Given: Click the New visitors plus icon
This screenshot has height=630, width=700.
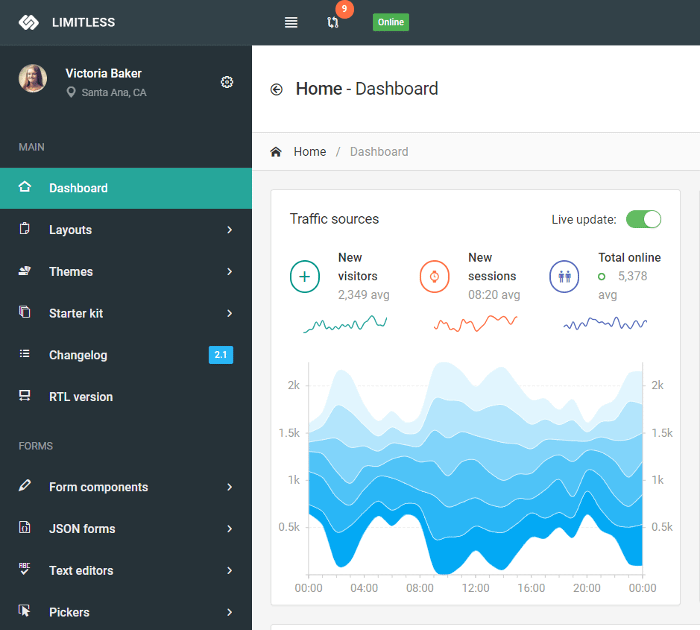Looking at the screenshot, I should pos(305,276).
